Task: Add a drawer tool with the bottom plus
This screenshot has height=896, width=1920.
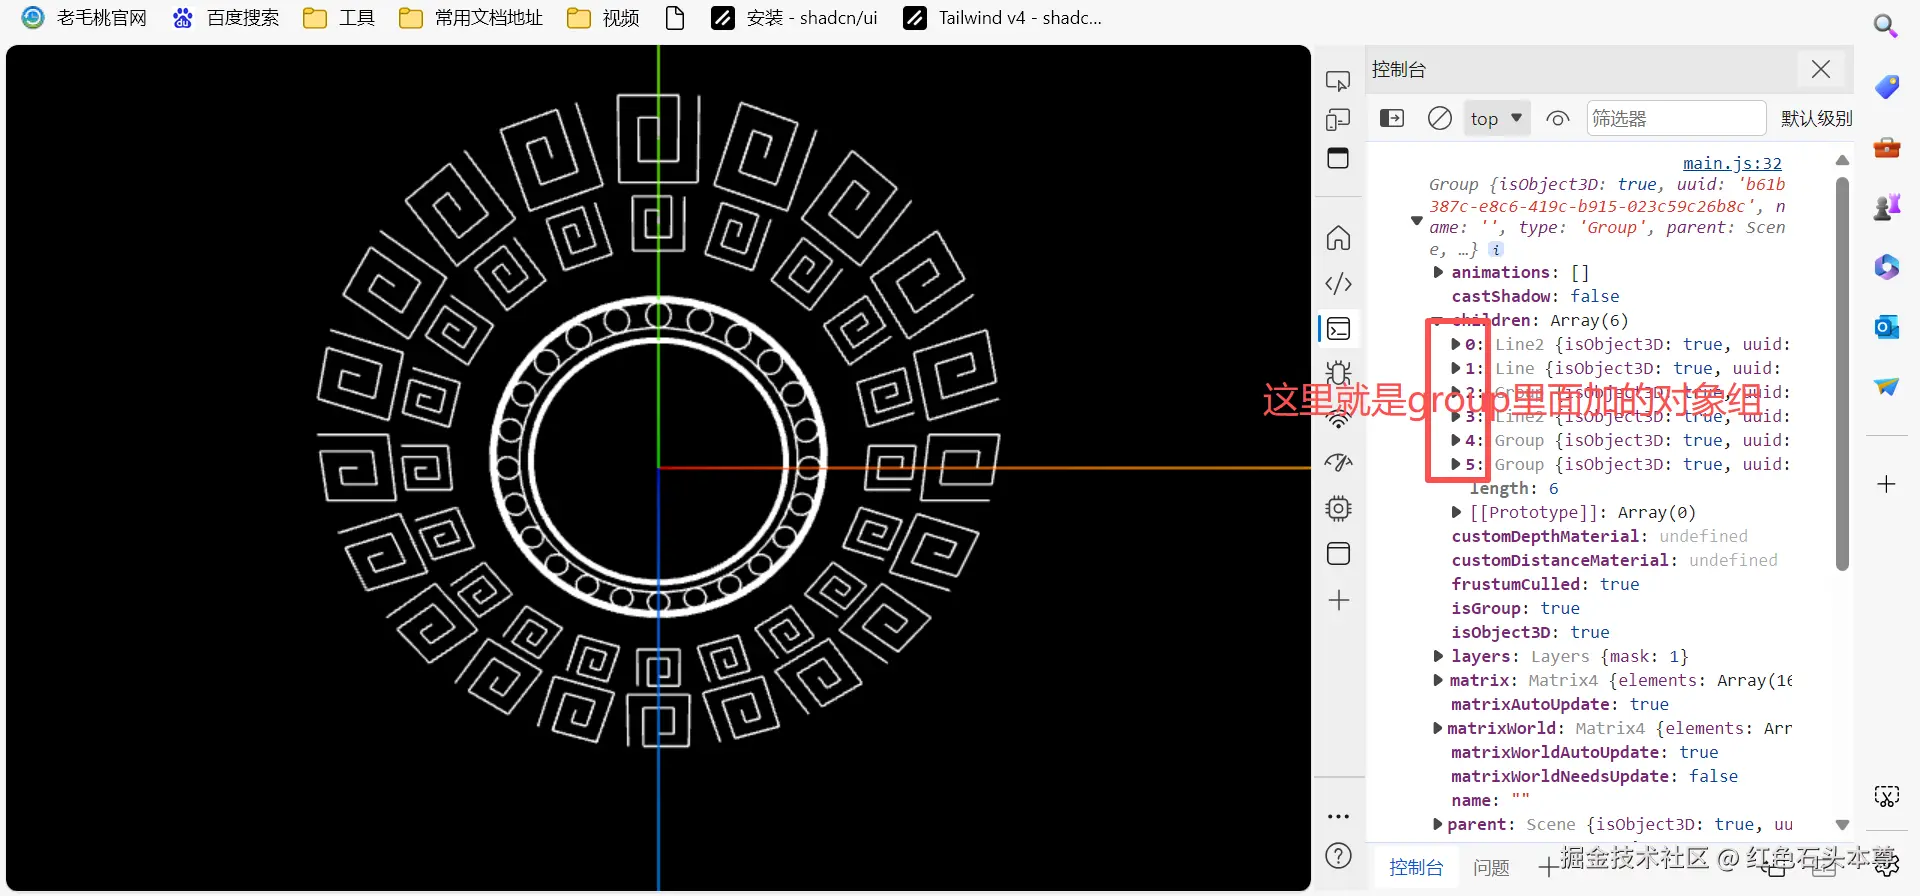Action: [1548, 867]
